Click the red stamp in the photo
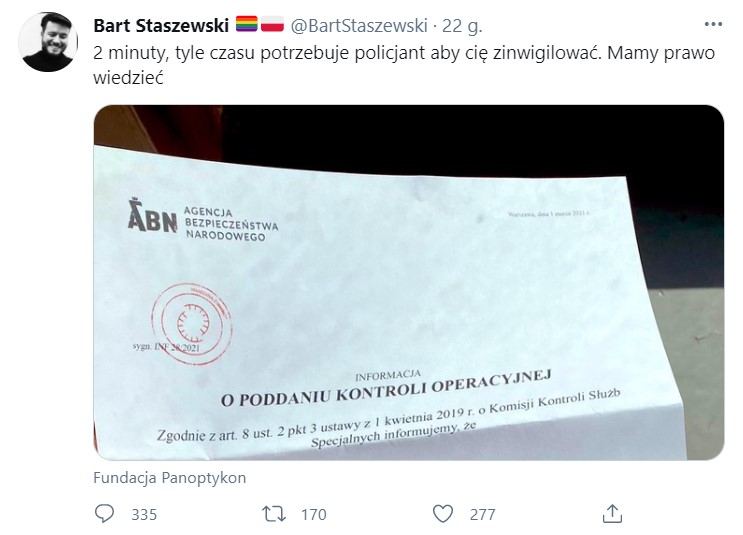The image size is (743, 535). point(192,324)
